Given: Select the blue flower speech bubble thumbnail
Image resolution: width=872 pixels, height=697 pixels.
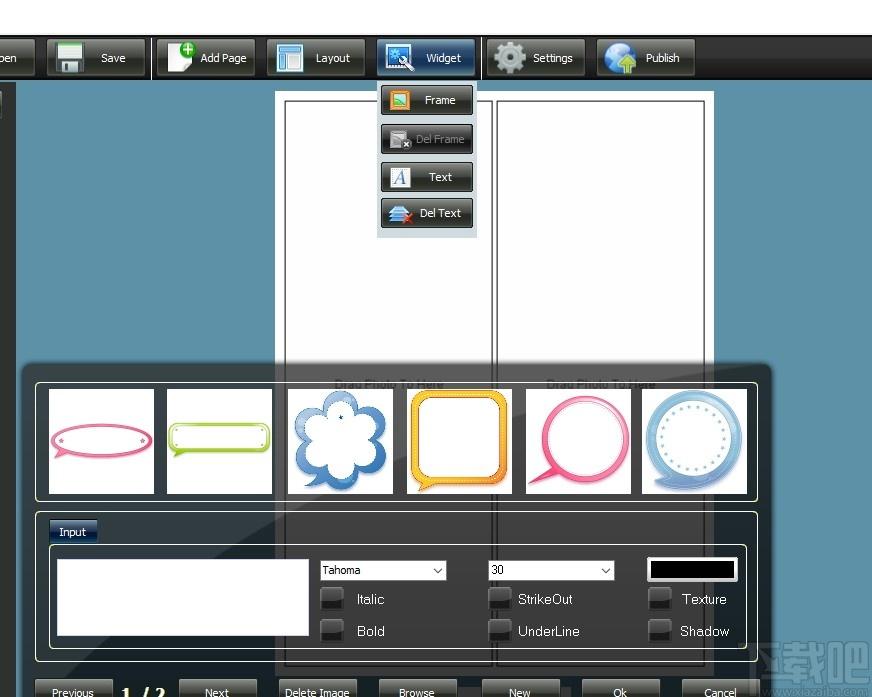Looking at the screenshot, I should pos(340,441).
